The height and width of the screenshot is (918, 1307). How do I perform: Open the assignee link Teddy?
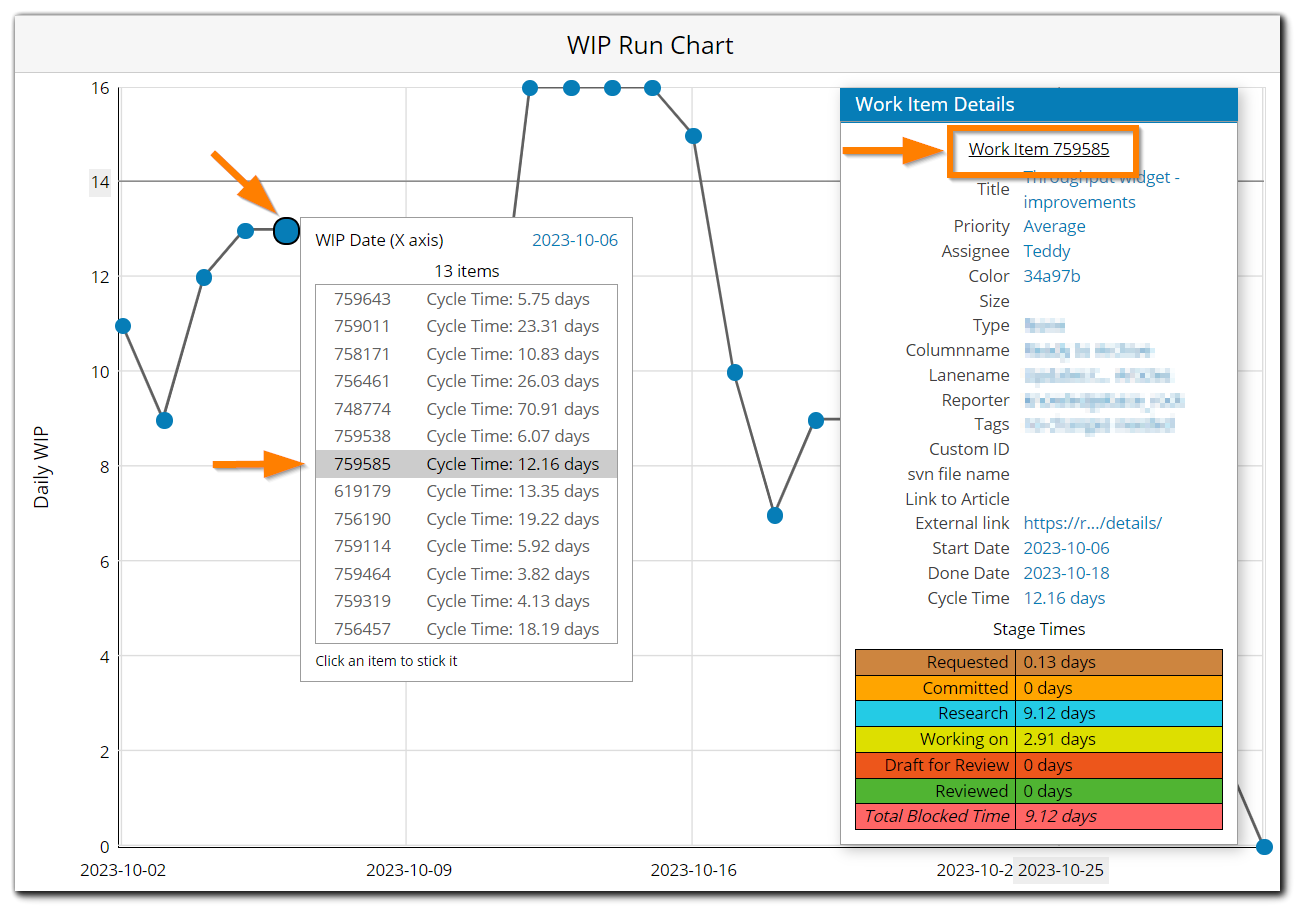point(1046,251)
